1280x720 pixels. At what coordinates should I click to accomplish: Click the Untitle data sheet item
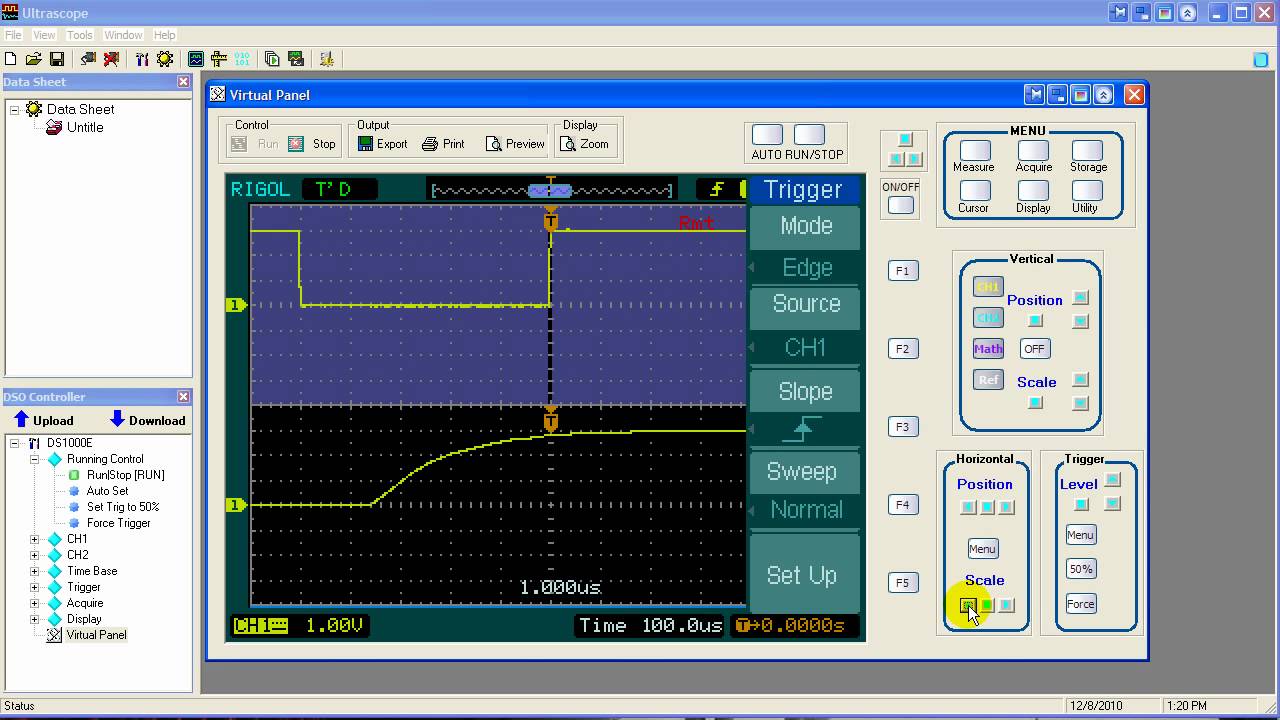tap(85, 127)
